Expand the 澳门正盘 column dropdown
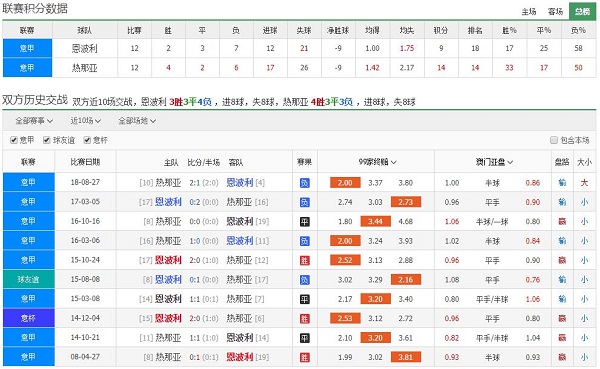Viewport: 600px width, 369px height. pyautogui.click(x=494, y=162)
